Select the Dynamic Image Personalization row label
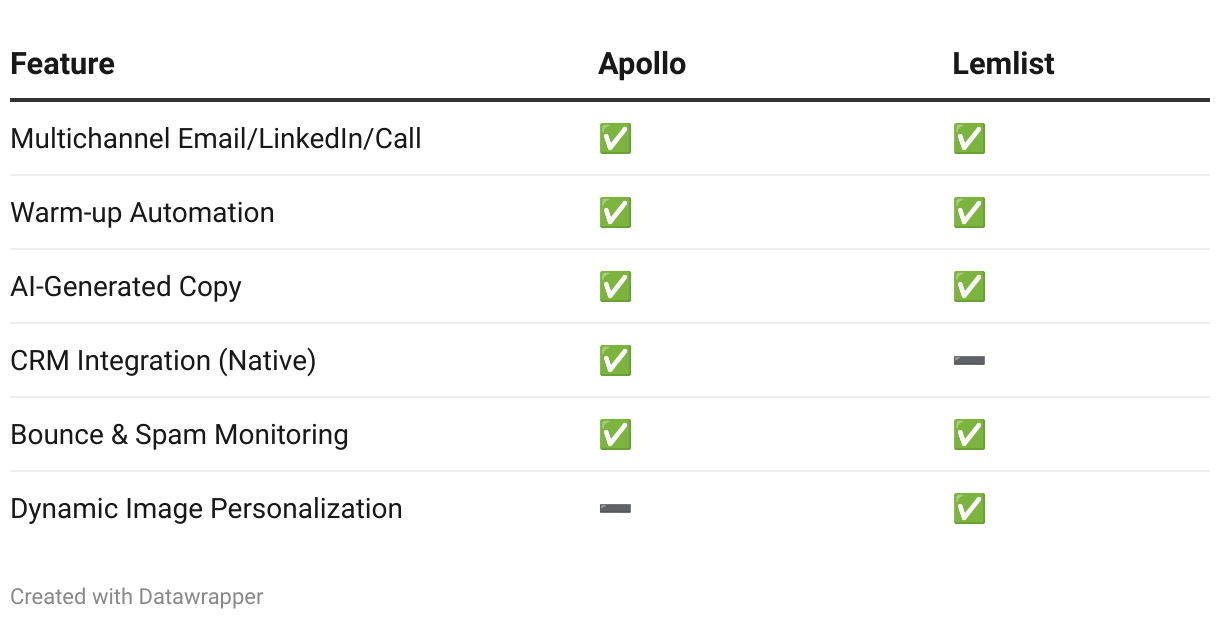The image size is (1220, 620). [206, 508]
